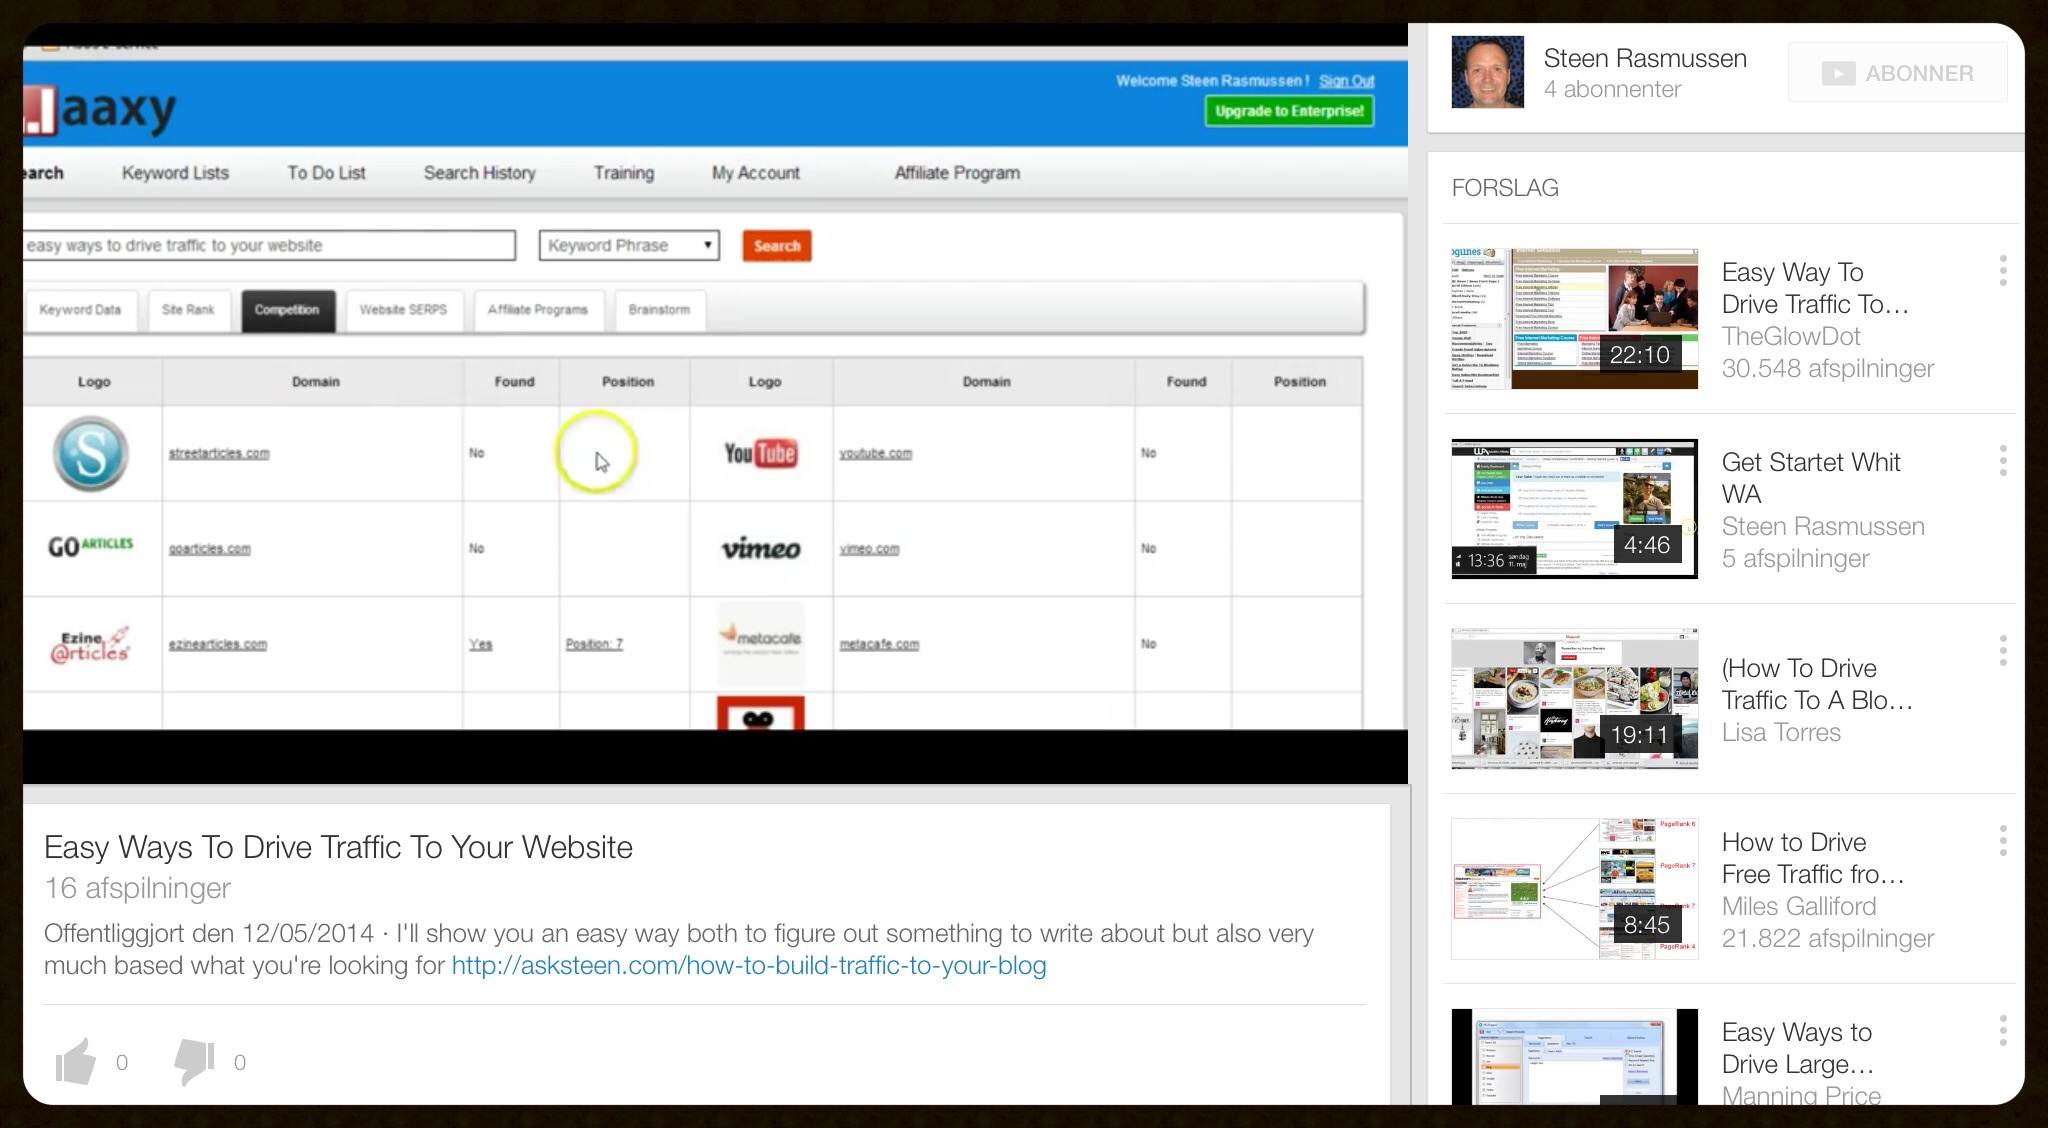Open ezinearticles.com domain link
This screenshot has width=2048, height=1128.
click(x=218, y=644)
